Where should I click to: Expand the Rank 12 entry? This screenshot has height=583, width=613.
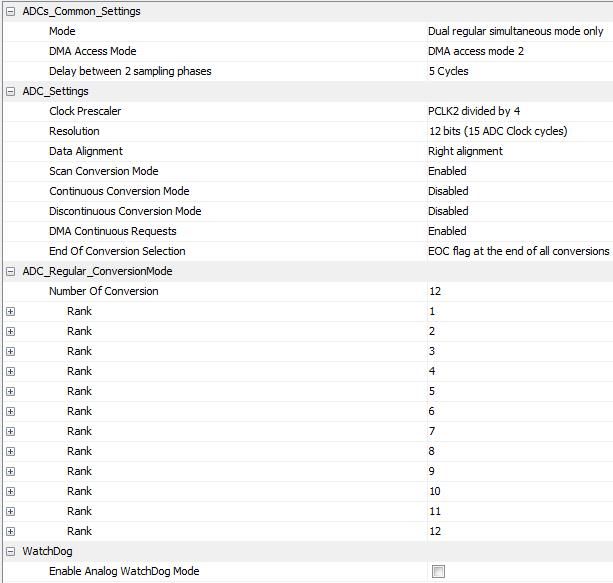10,531
